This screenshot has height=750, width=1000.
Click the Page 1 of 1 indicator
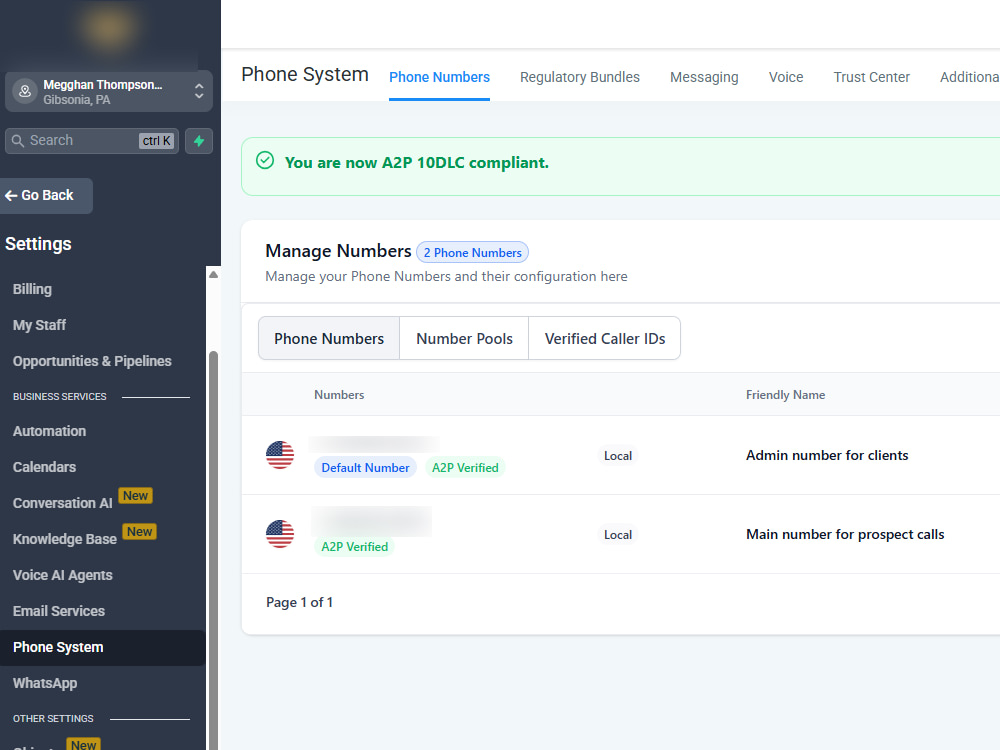(300, 602)
